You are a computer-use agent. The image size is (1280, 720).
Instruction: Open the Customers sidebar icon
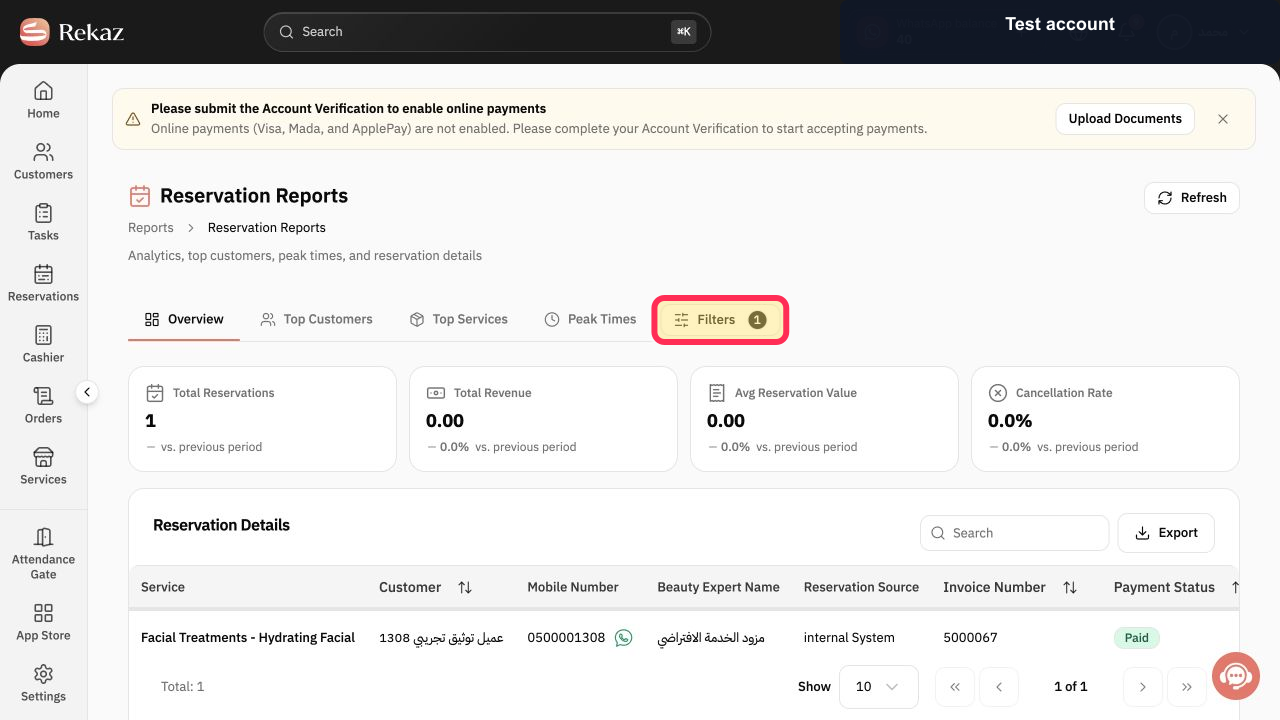click(43, 153)
